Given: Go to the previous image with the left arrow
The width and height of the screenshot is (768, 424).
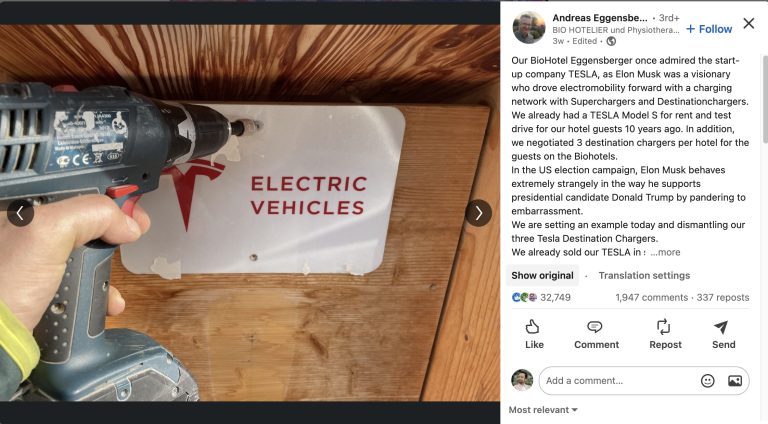Looking at the screenshot, I should pos(20,213).
